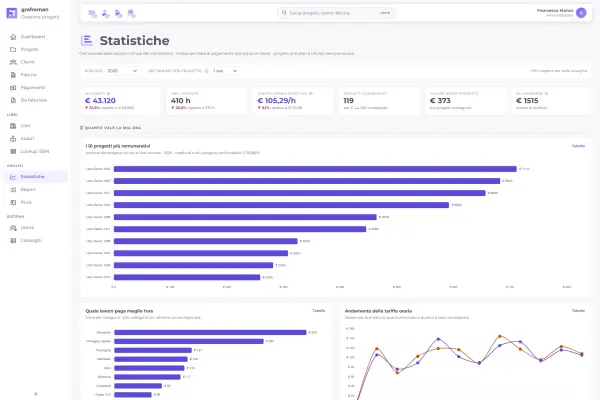Image resolution: width=600 pixels, height=400 pixels.
Task: Open Tabella for Quale lavoro paga meglio
Action: (x=319, y=311)
